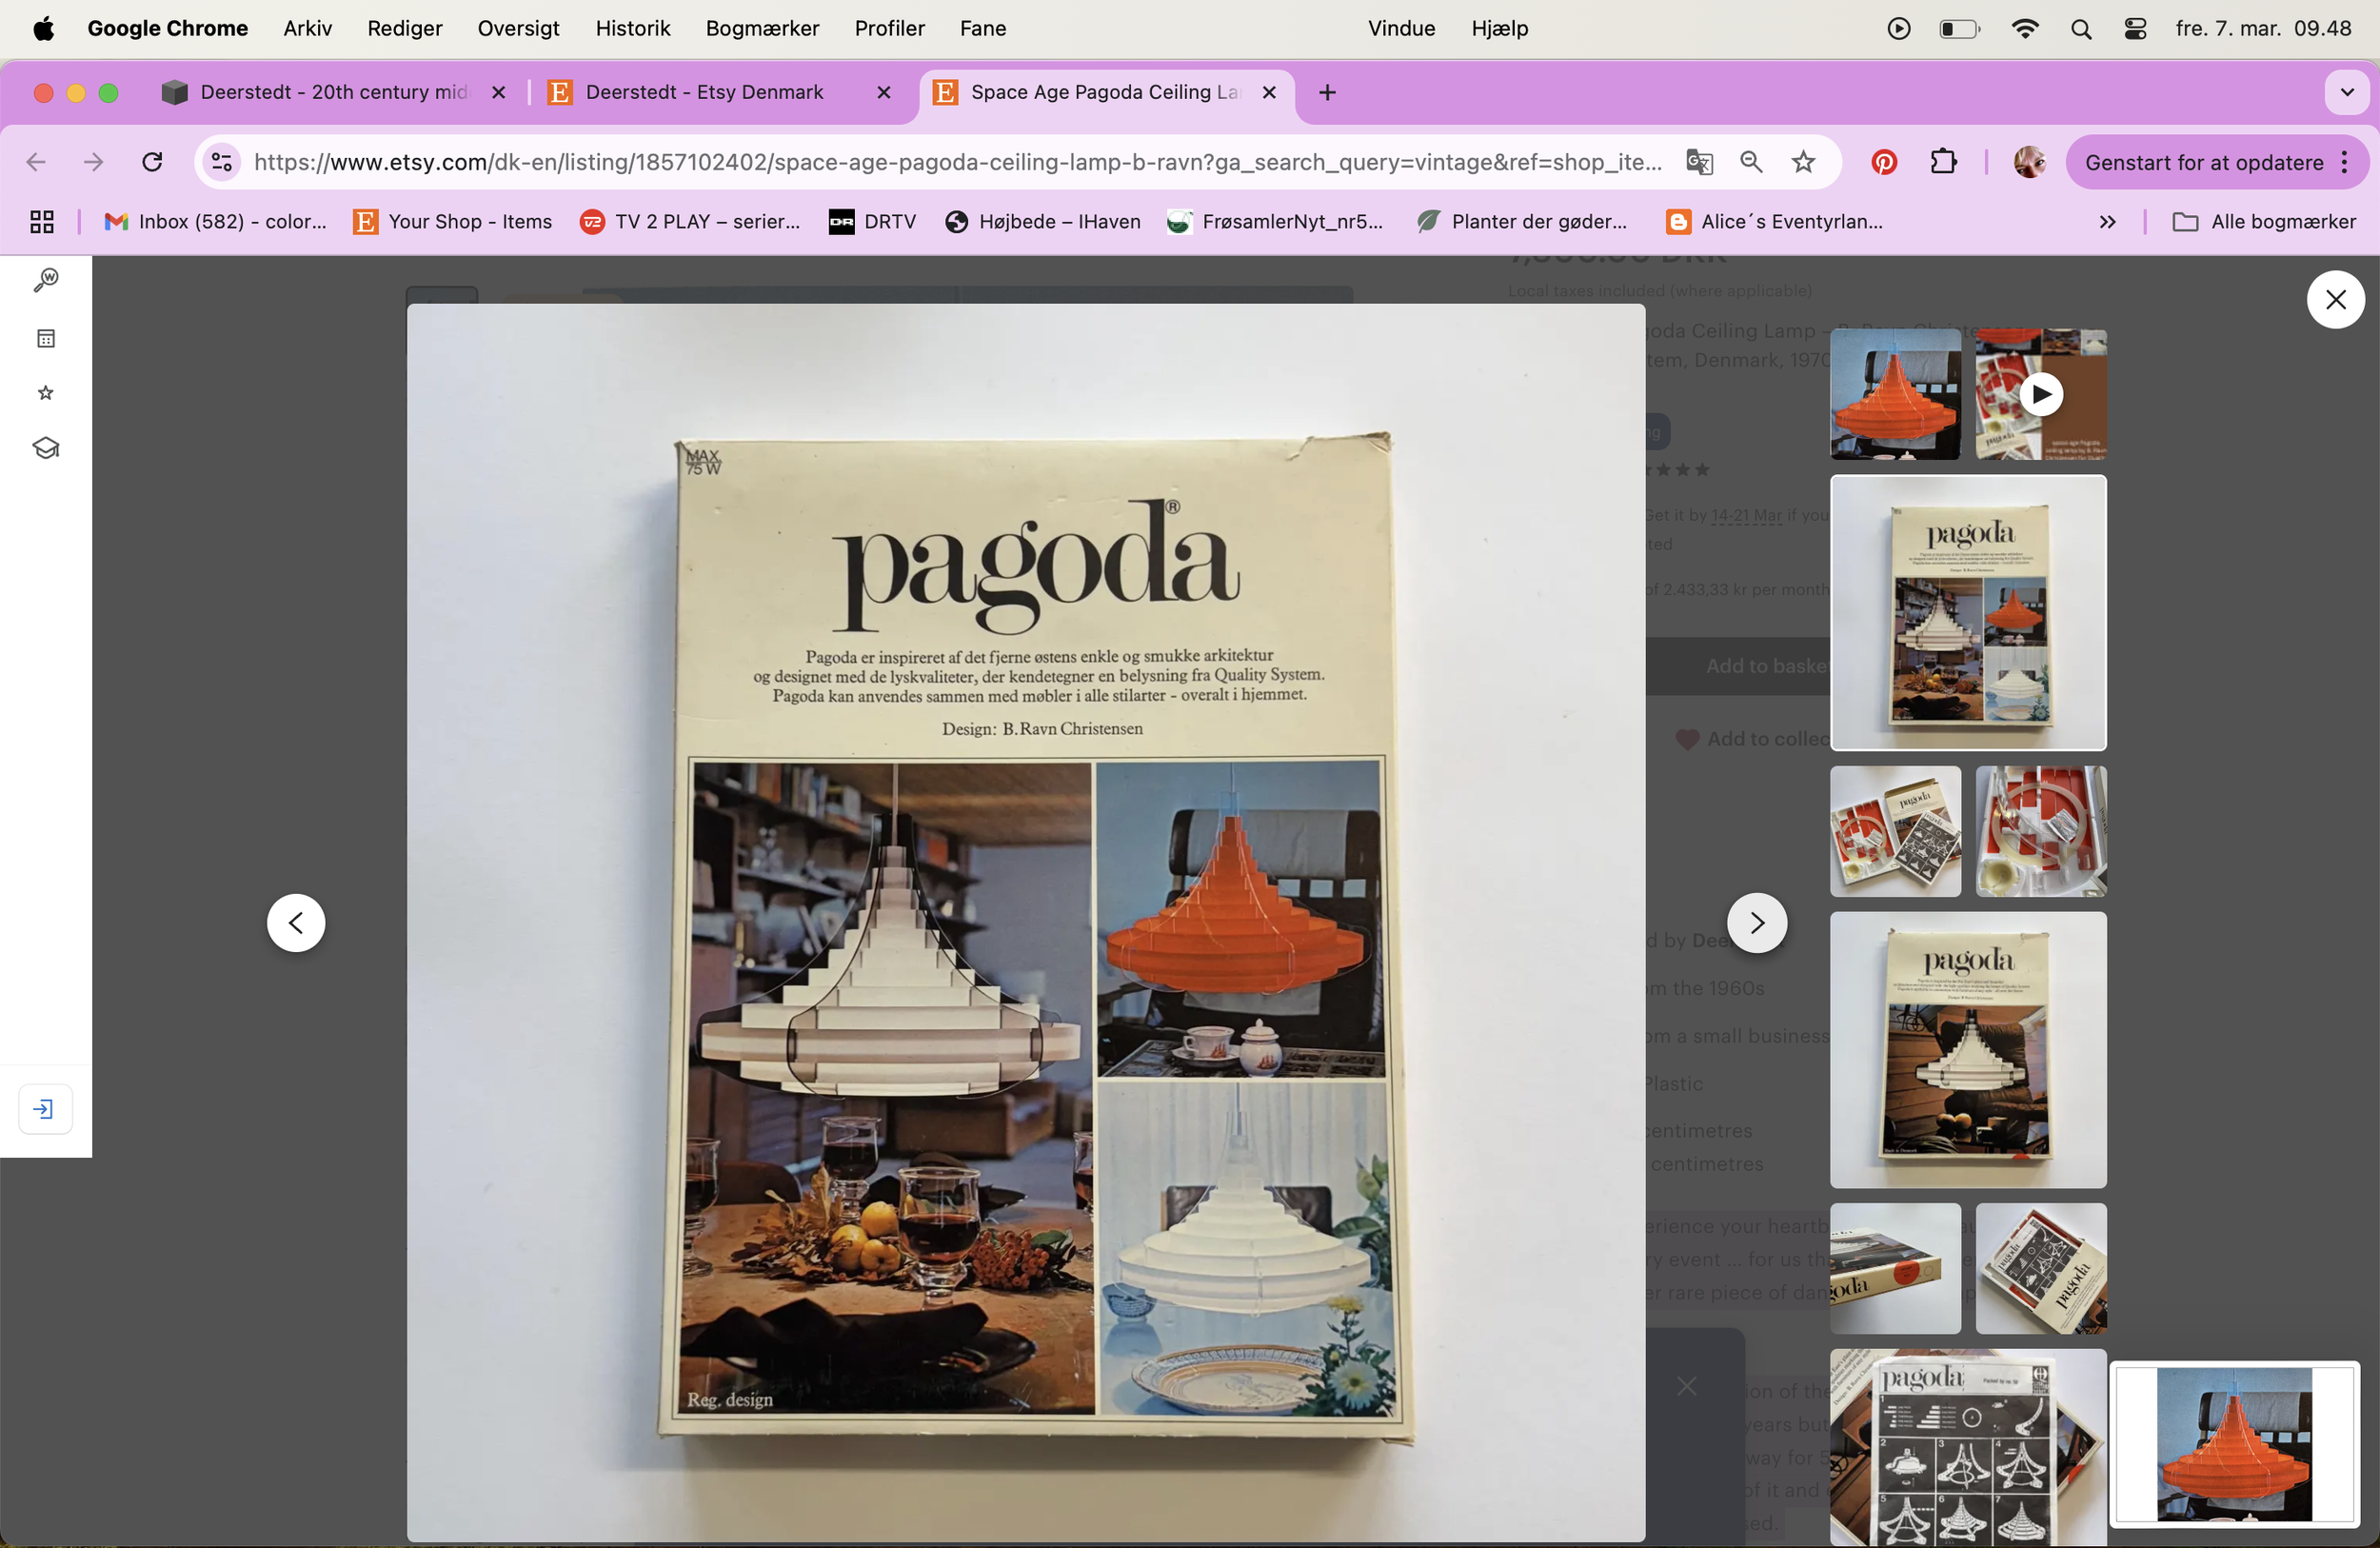Collapse the extension sidebar panel

click(x=45, y=1108)
